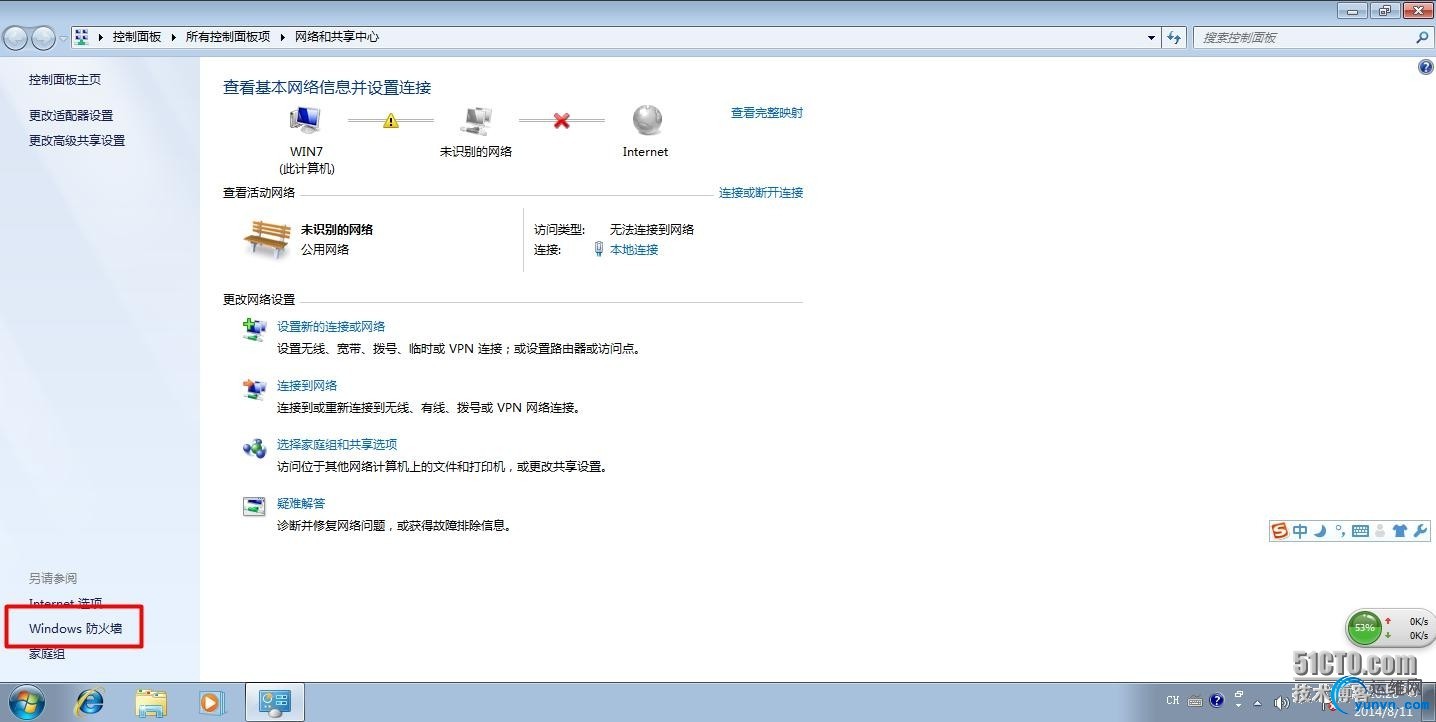Screen dimensions: 1436x722
Task: Expand the arrow after 所有控制面板项 in address bar
Action: coord(283,37)
